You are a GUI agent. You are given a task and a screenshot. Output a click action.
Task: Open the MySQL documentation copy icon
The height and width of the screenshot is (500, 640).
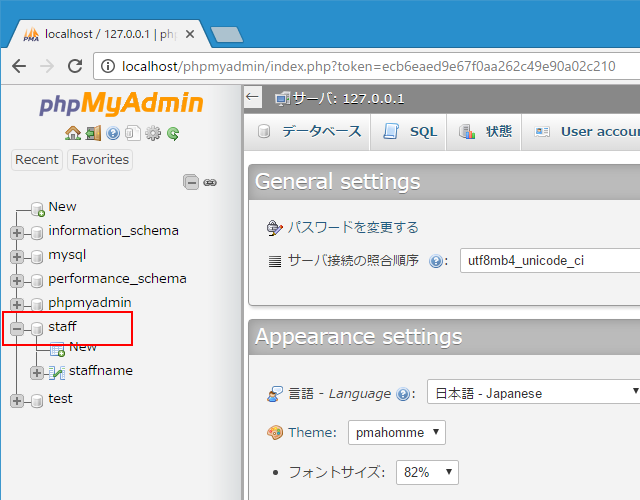133,133
